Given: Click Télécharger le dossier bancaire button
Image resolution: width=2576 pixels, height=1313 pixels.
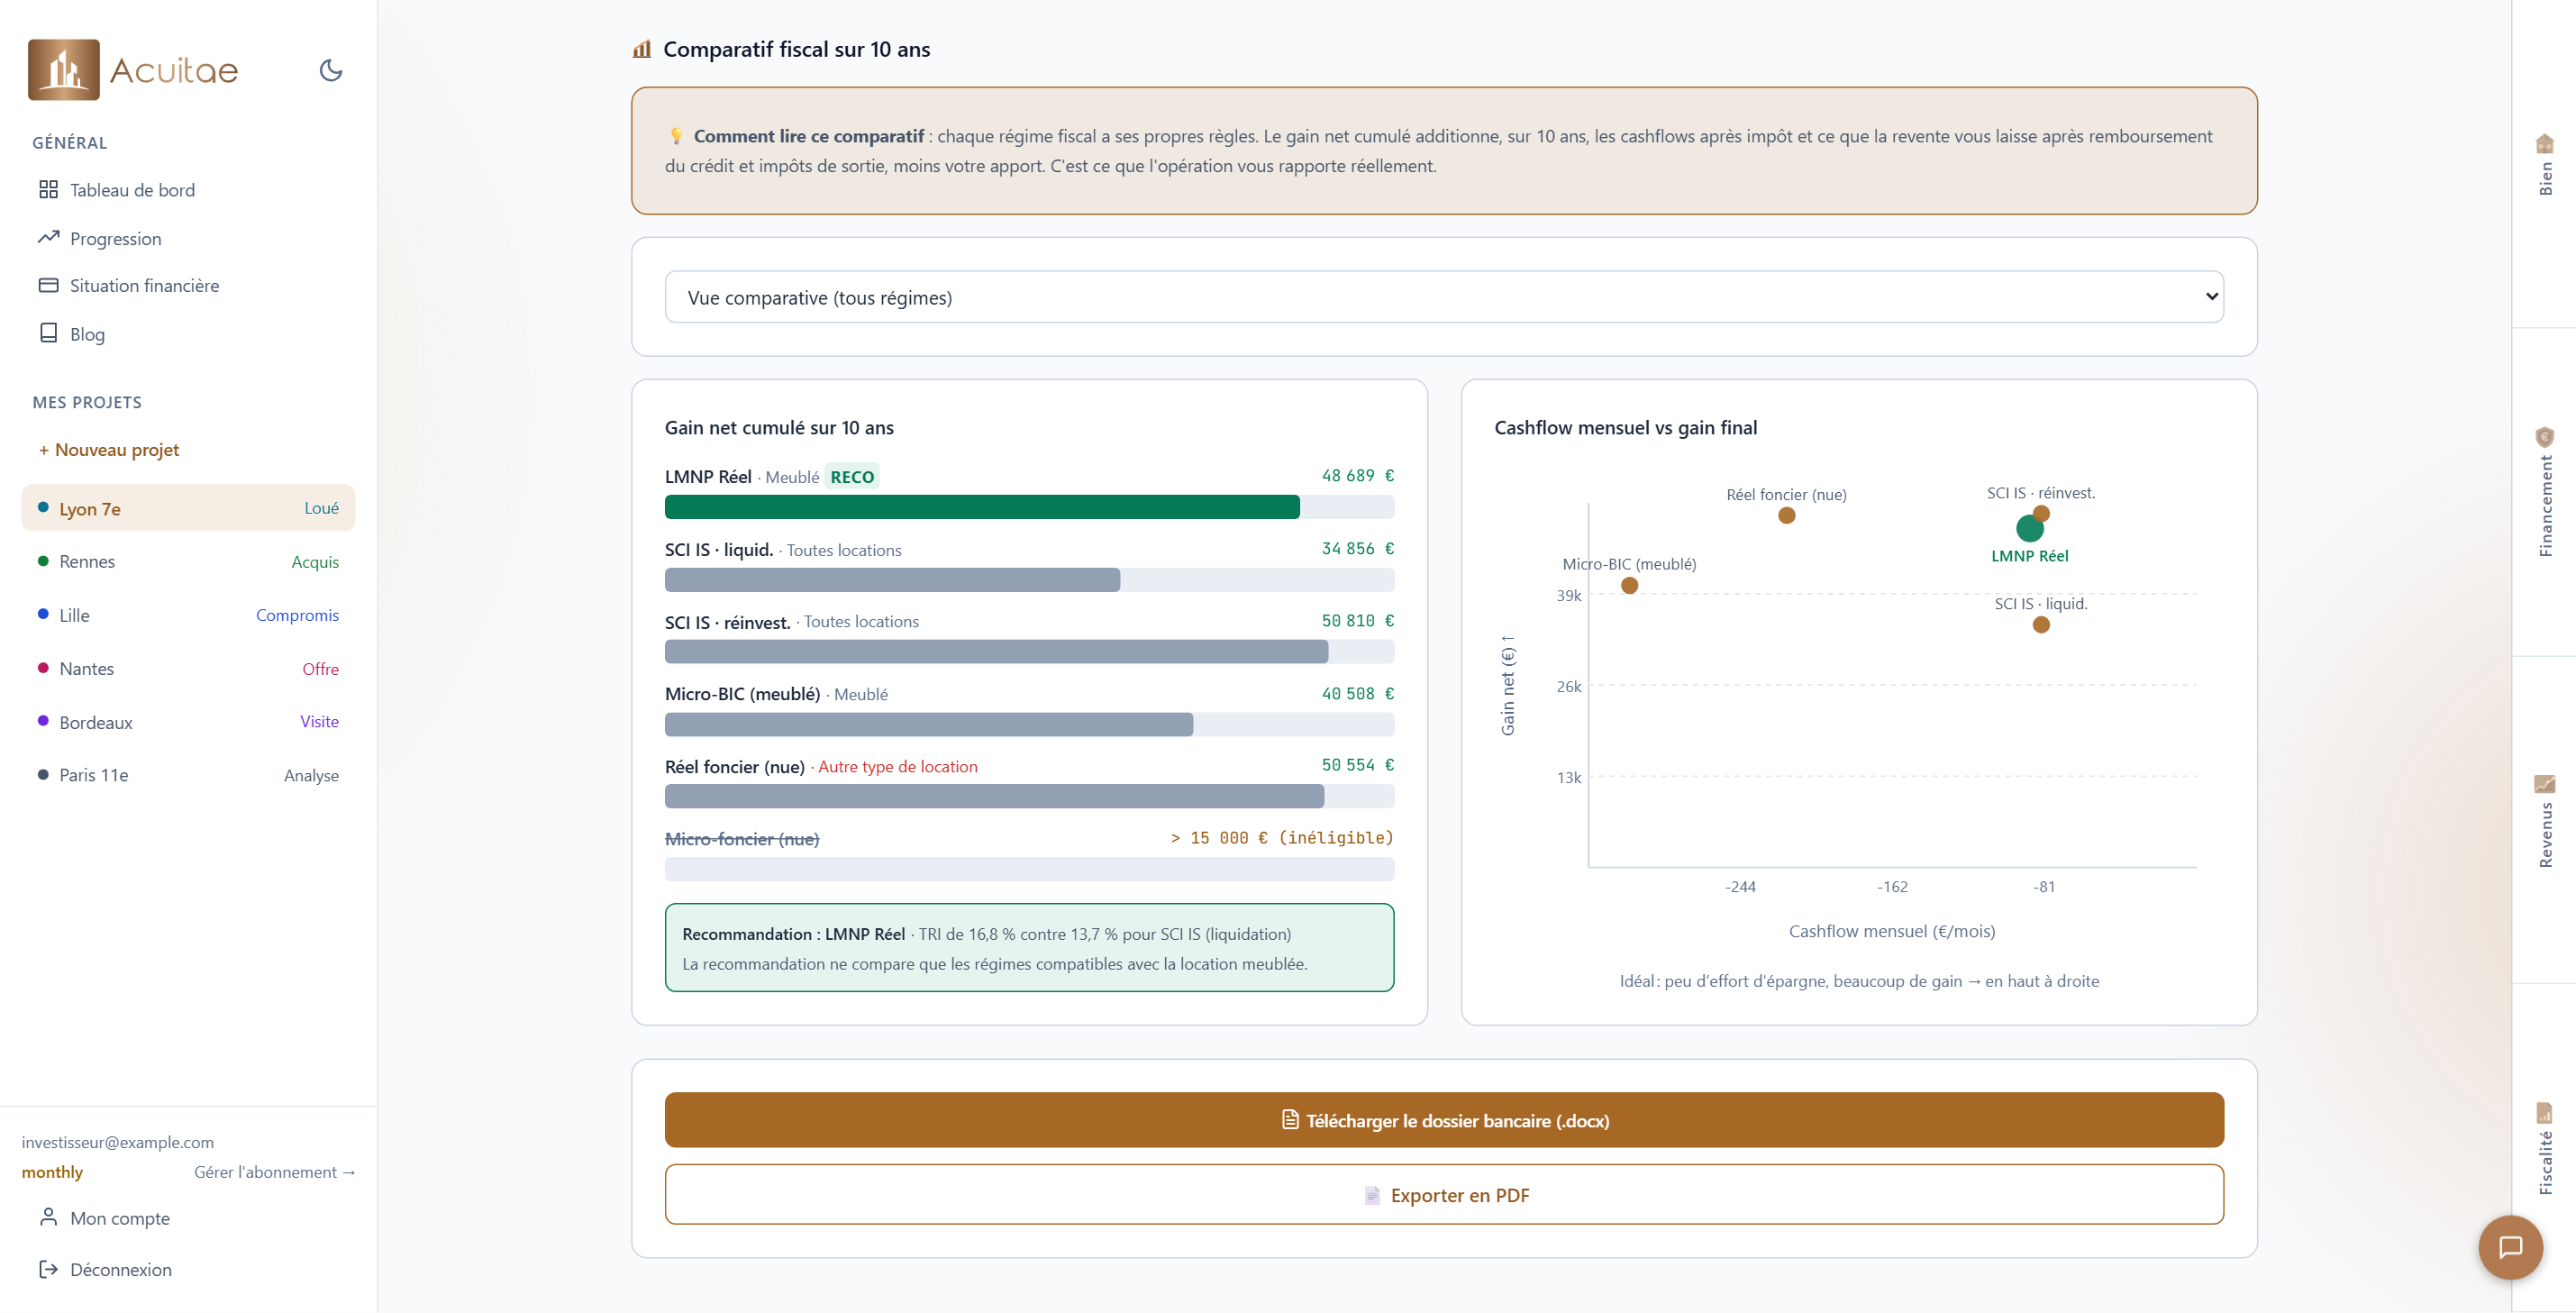Looking at the screenshot, I should pos(1444,1120).
